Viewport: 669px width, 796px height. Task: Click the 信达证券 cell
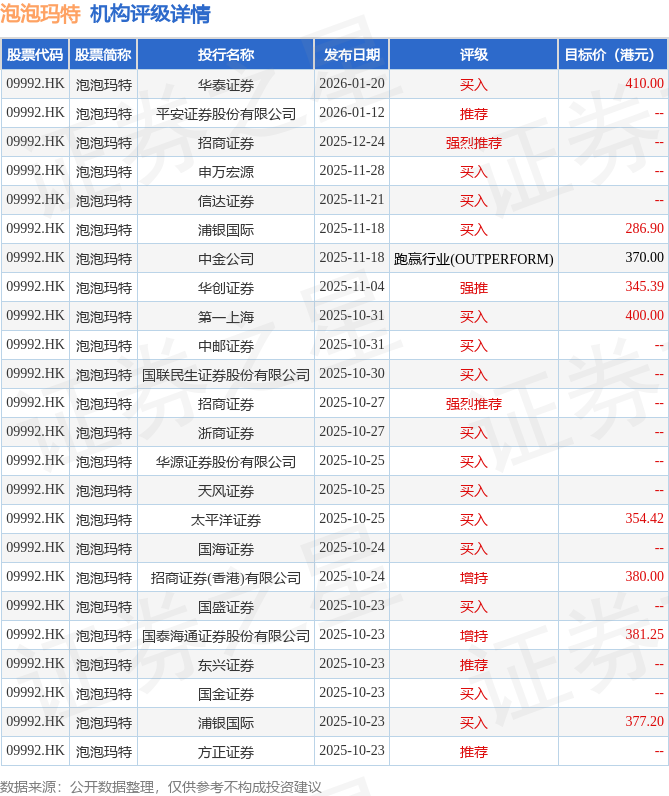coord(226,200)
